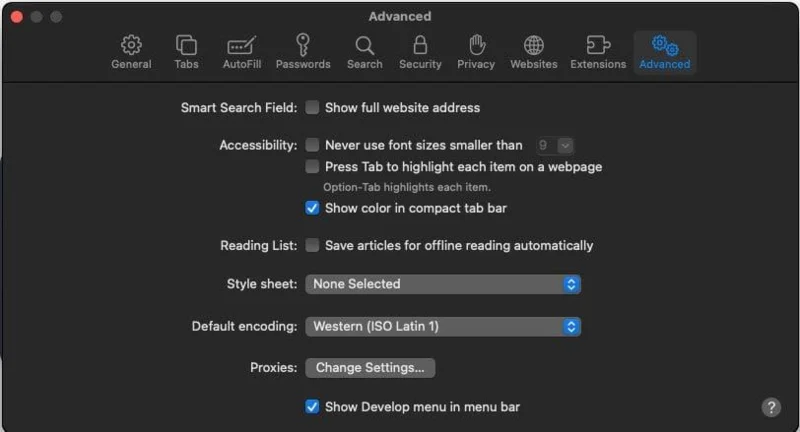Open the AutoFill preferences pane

click(242, 52)
